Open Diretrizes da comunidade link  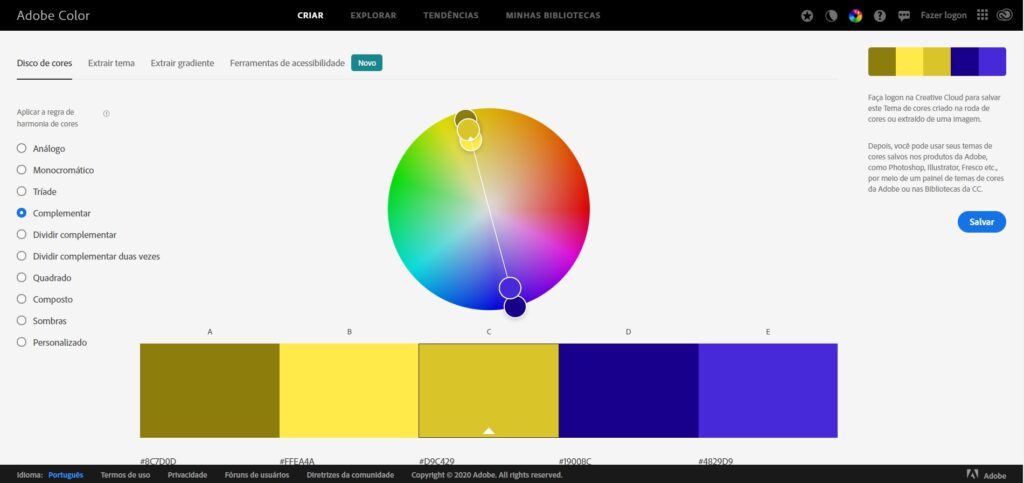click(x=350, y=475)
